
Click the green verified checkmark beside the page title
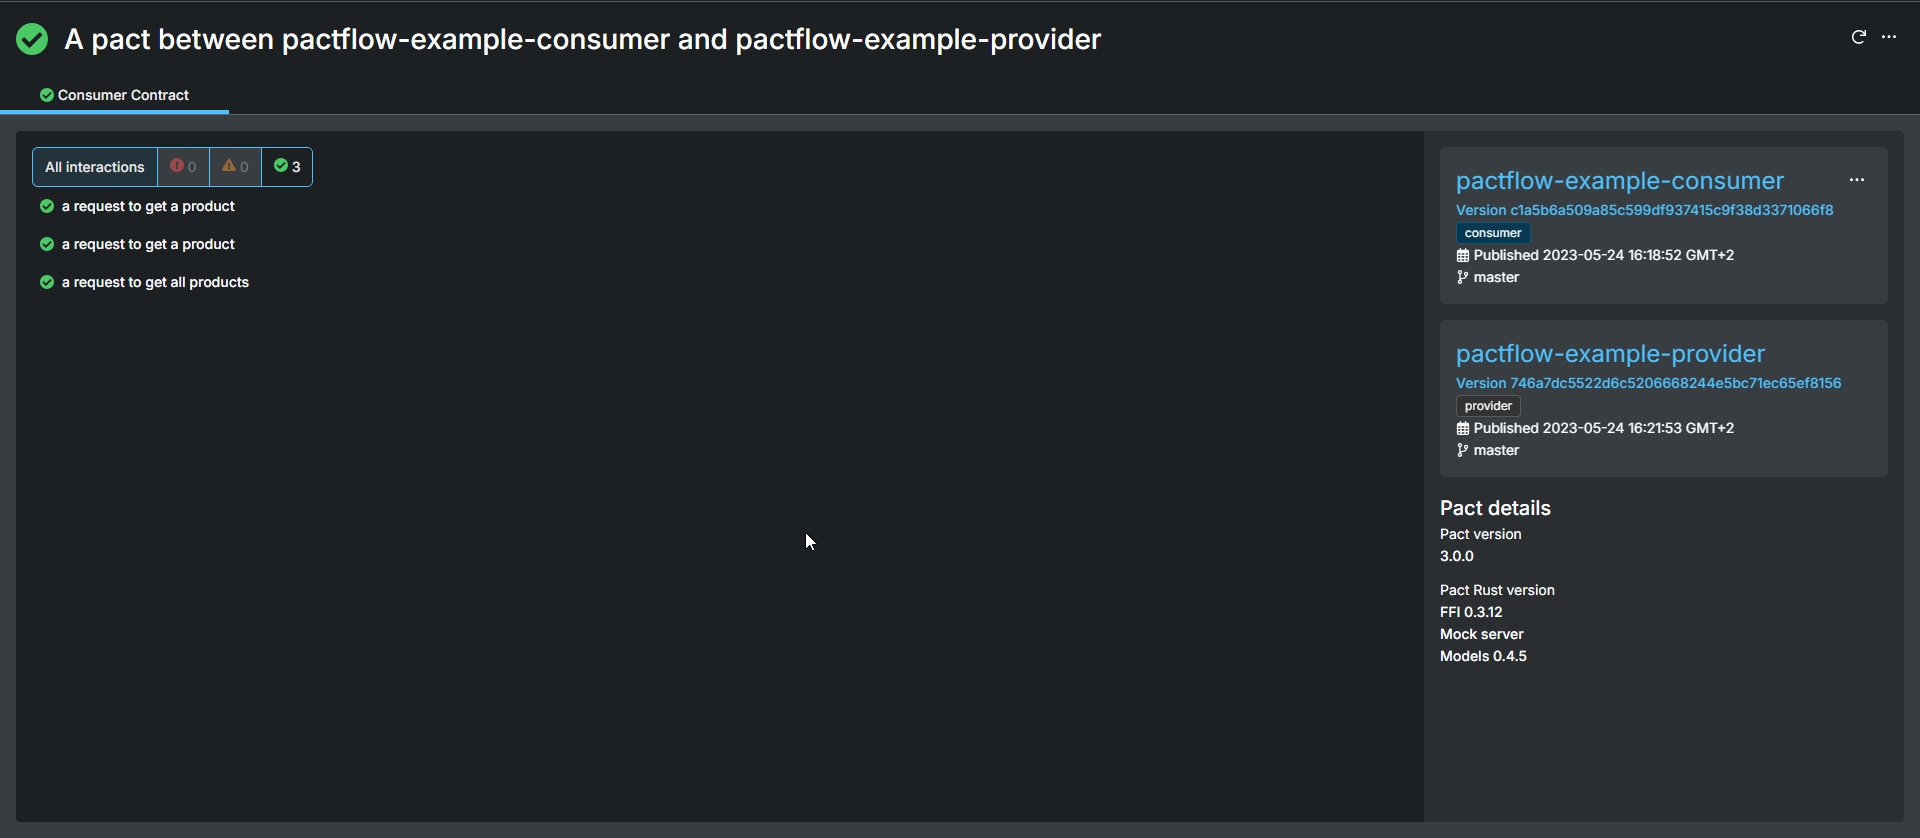coord(31,39)
